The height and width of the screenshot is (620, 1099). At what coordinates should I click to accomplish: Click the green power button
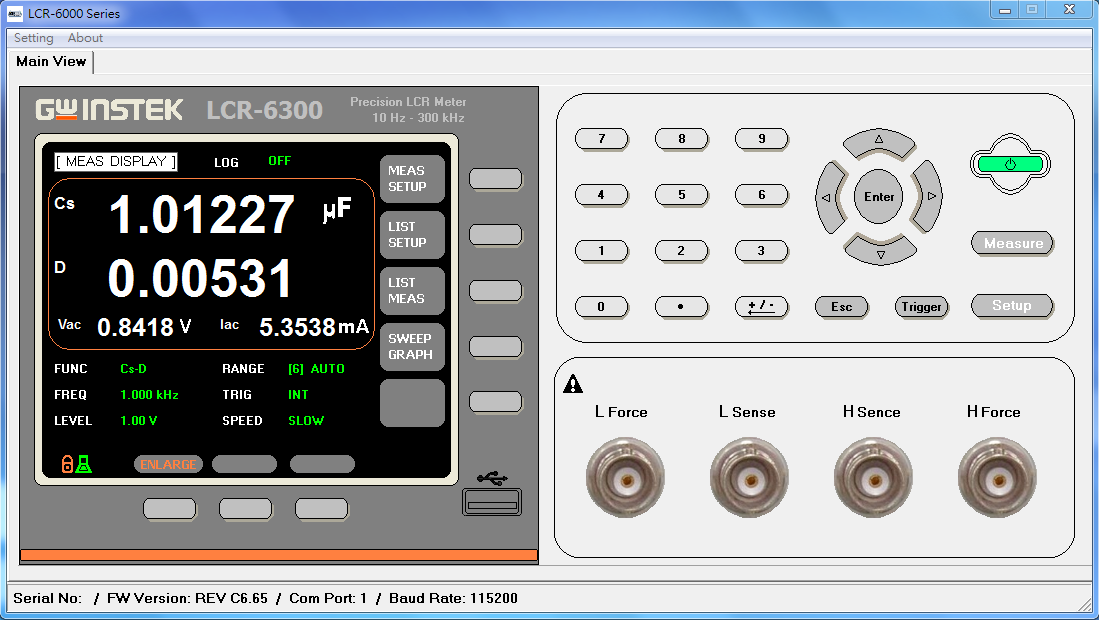point(1010,165)
